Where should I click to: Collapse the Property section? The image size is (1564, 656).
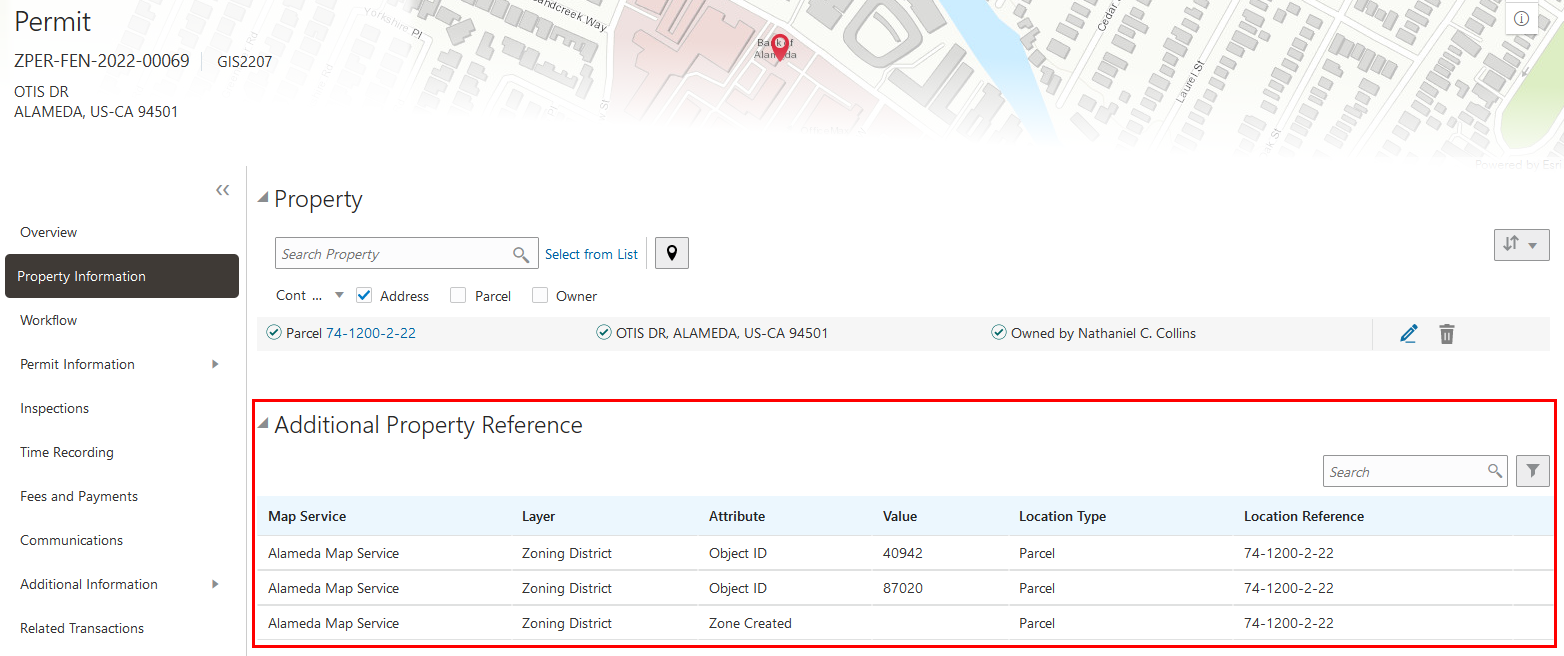tap(263, 198)
